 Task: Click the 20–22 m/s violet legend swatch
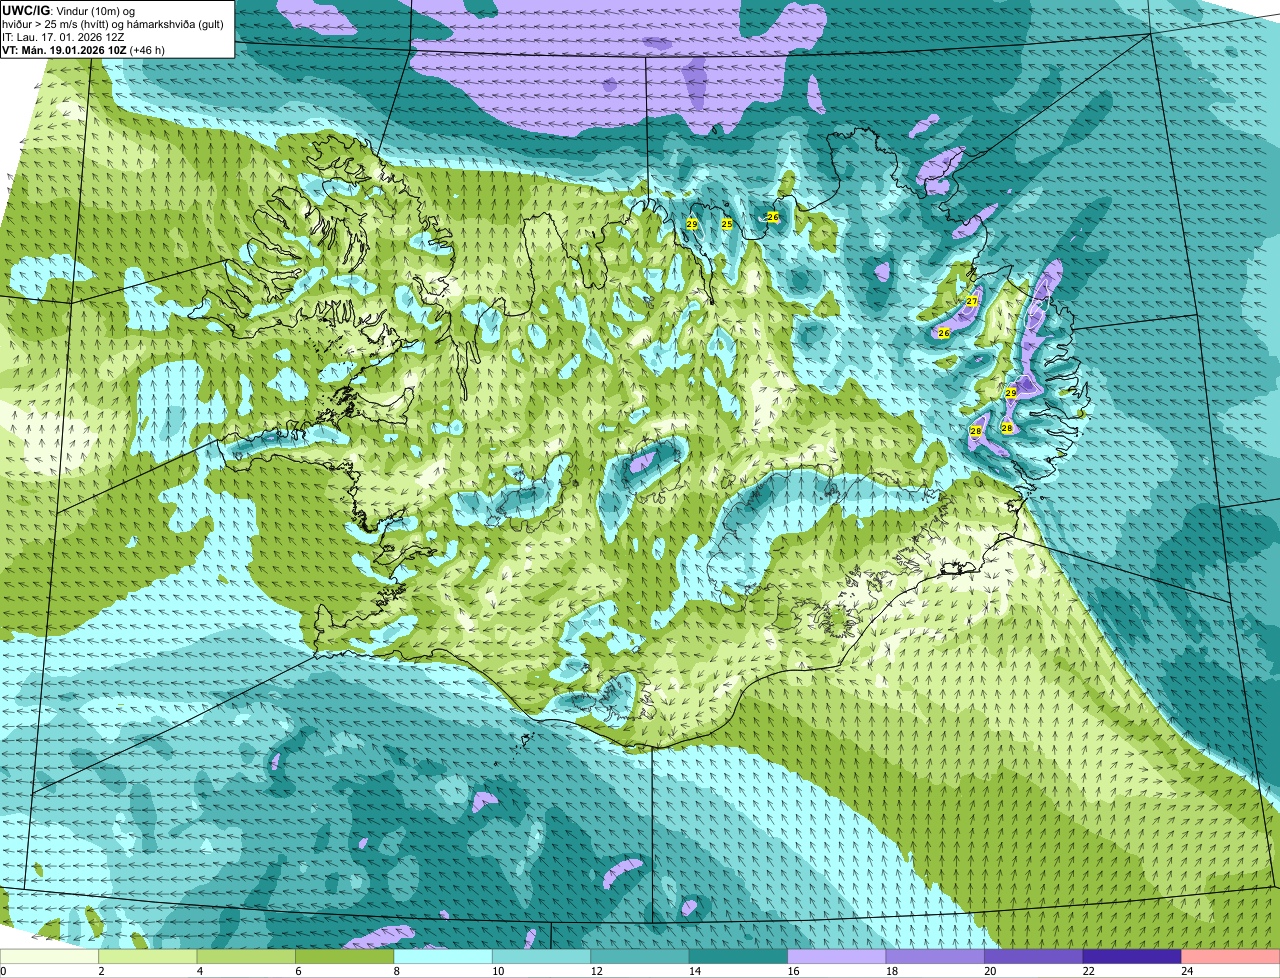point(1034,956)
